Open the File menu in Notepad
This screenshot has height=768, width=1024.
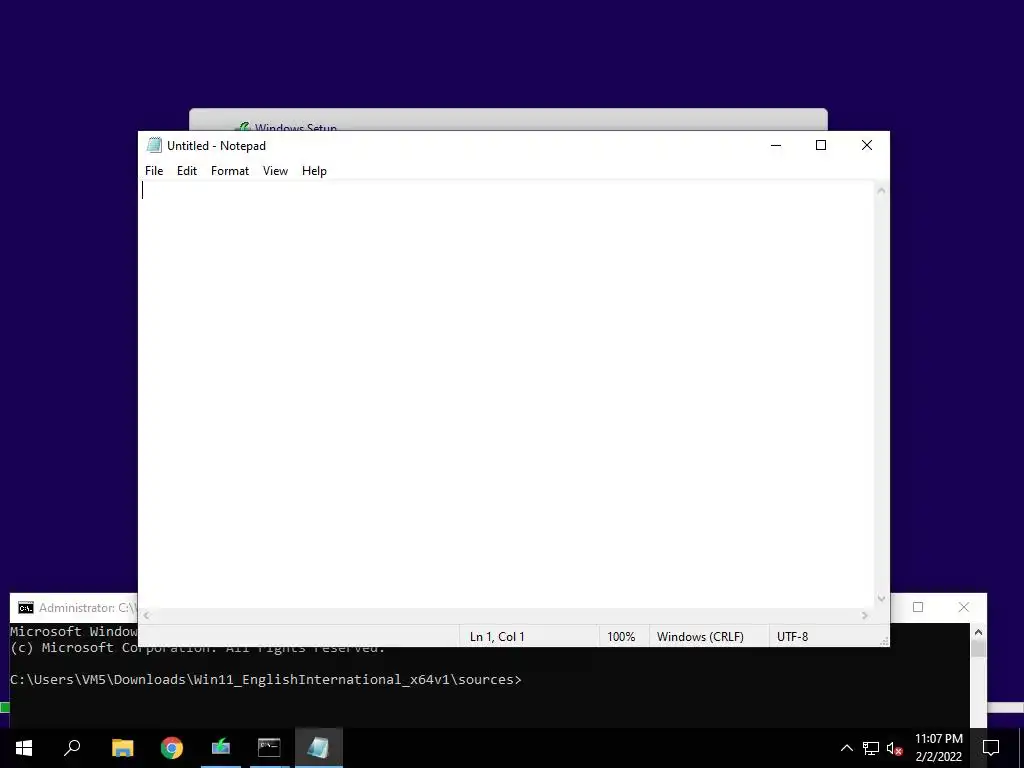tap(154, 171)
